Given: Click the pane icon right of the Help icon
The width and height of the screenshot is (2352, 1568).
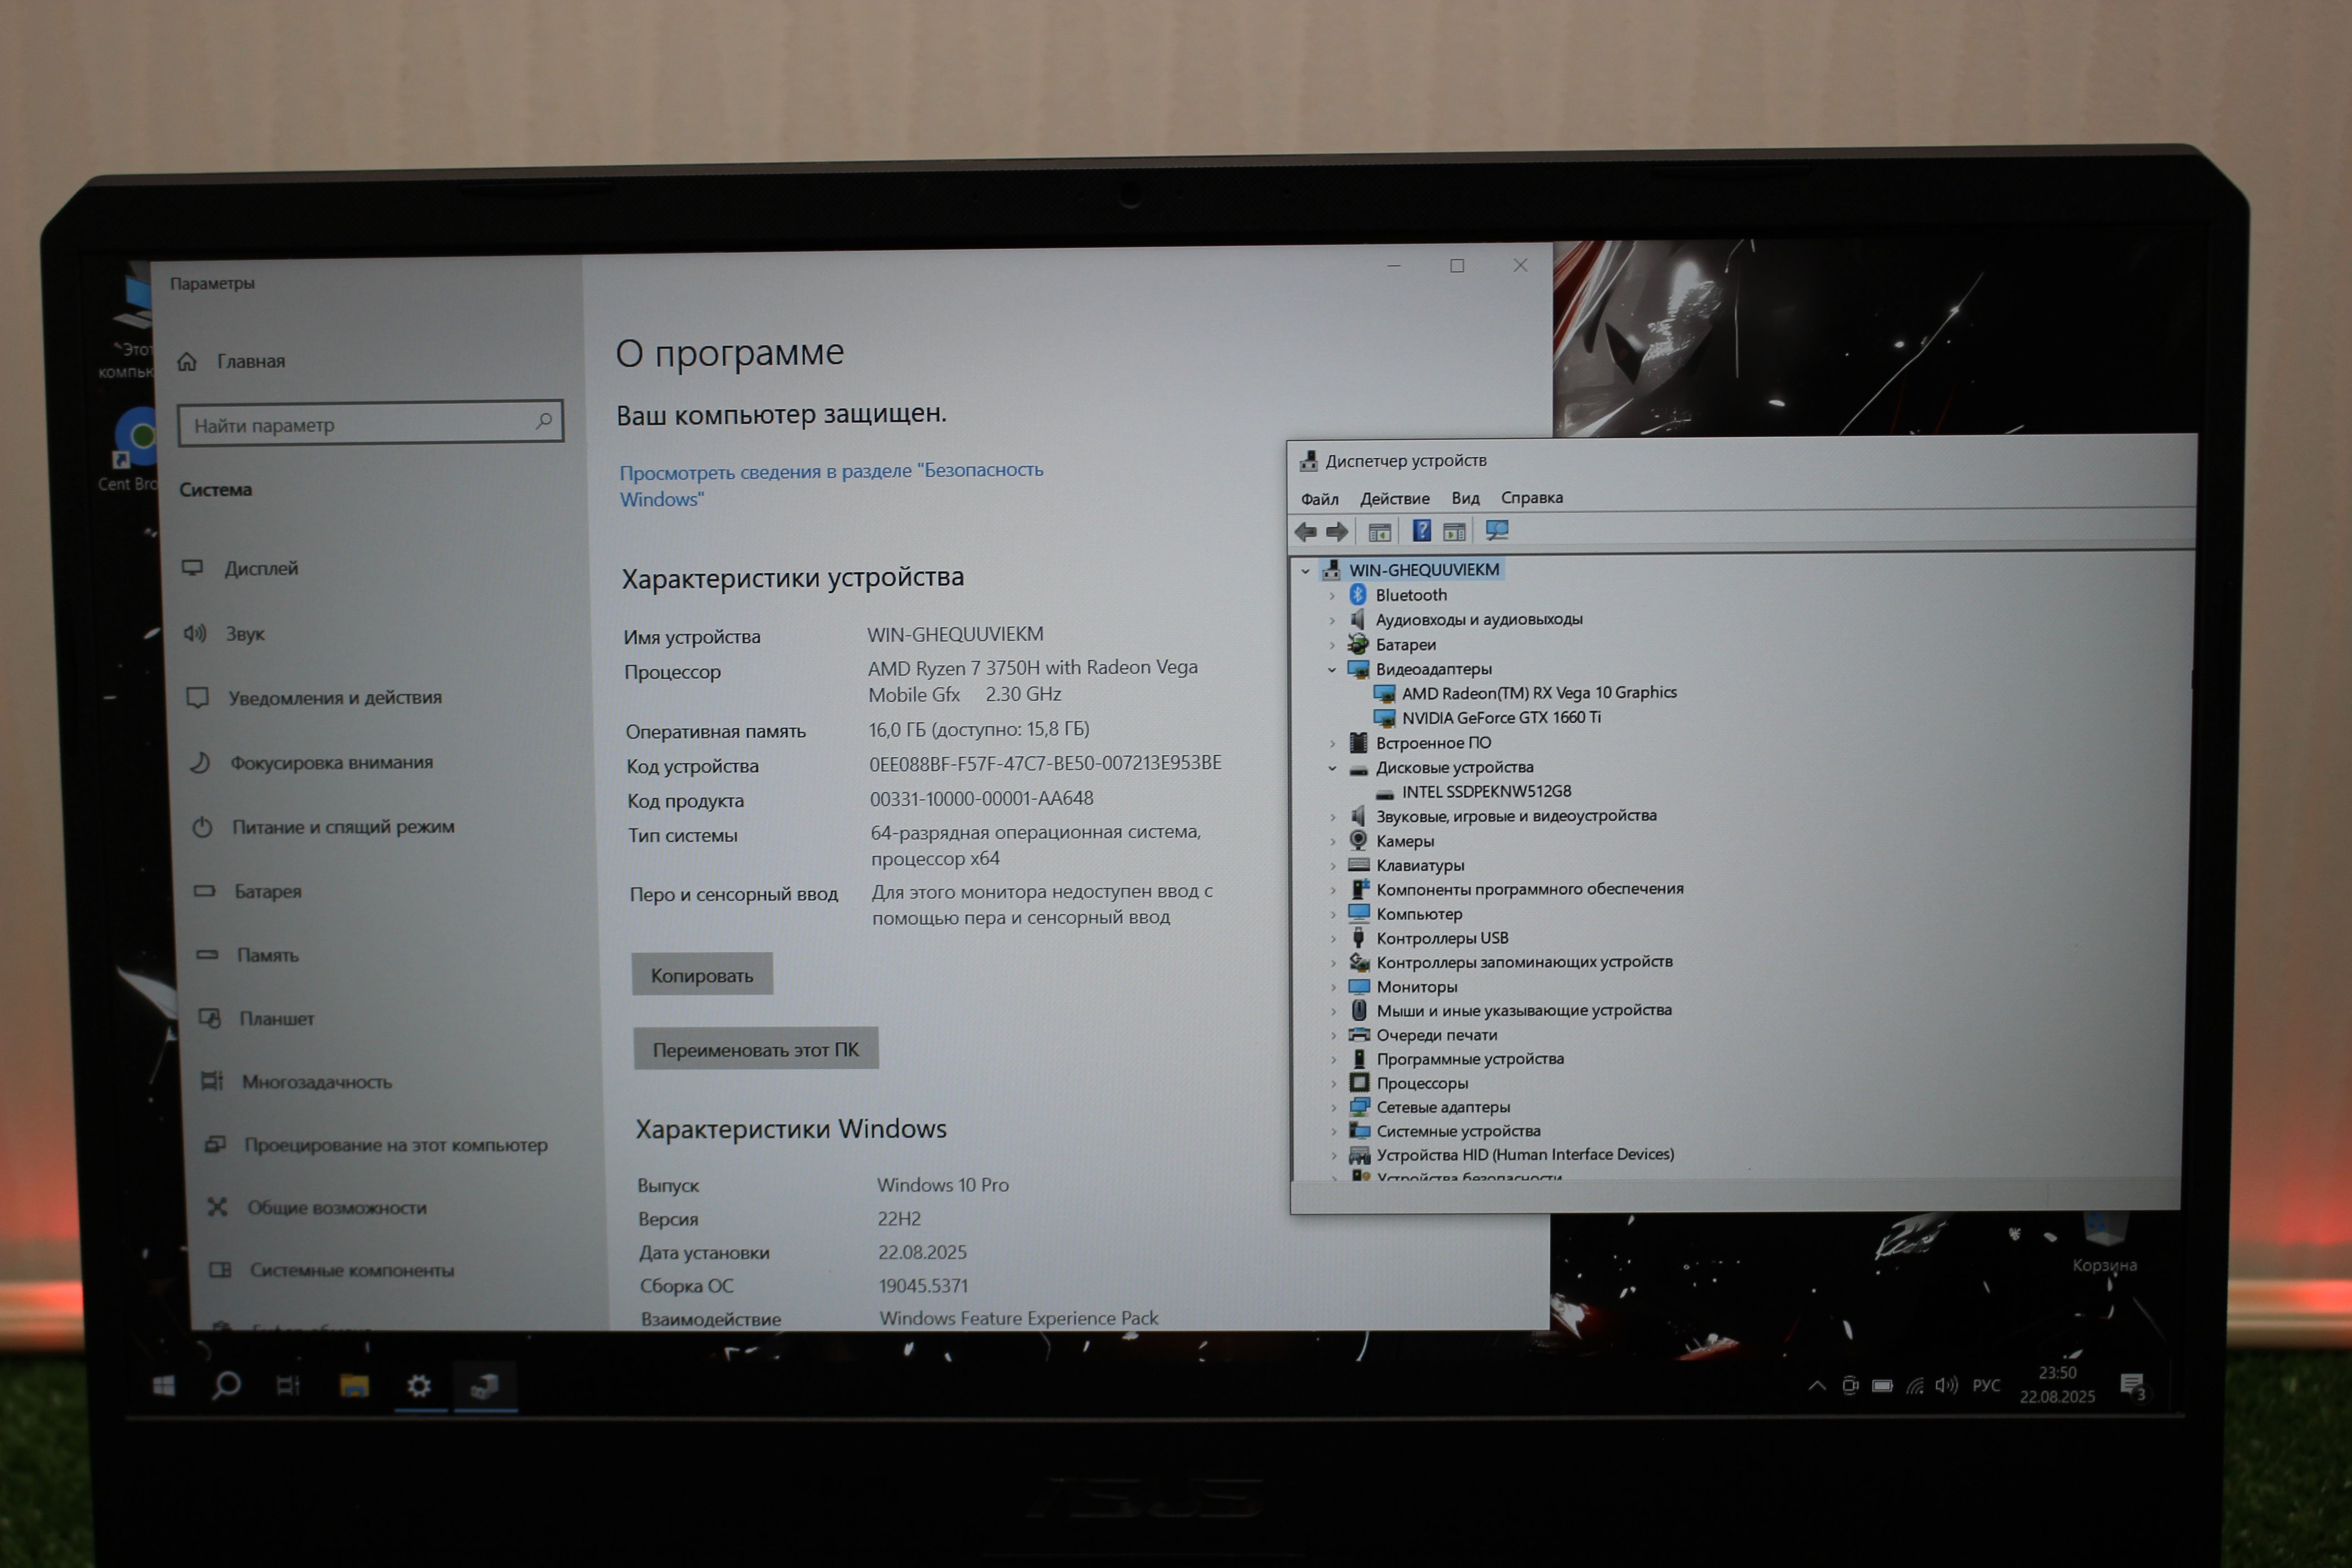Looking at the screenshot, I should (1455, 532).
